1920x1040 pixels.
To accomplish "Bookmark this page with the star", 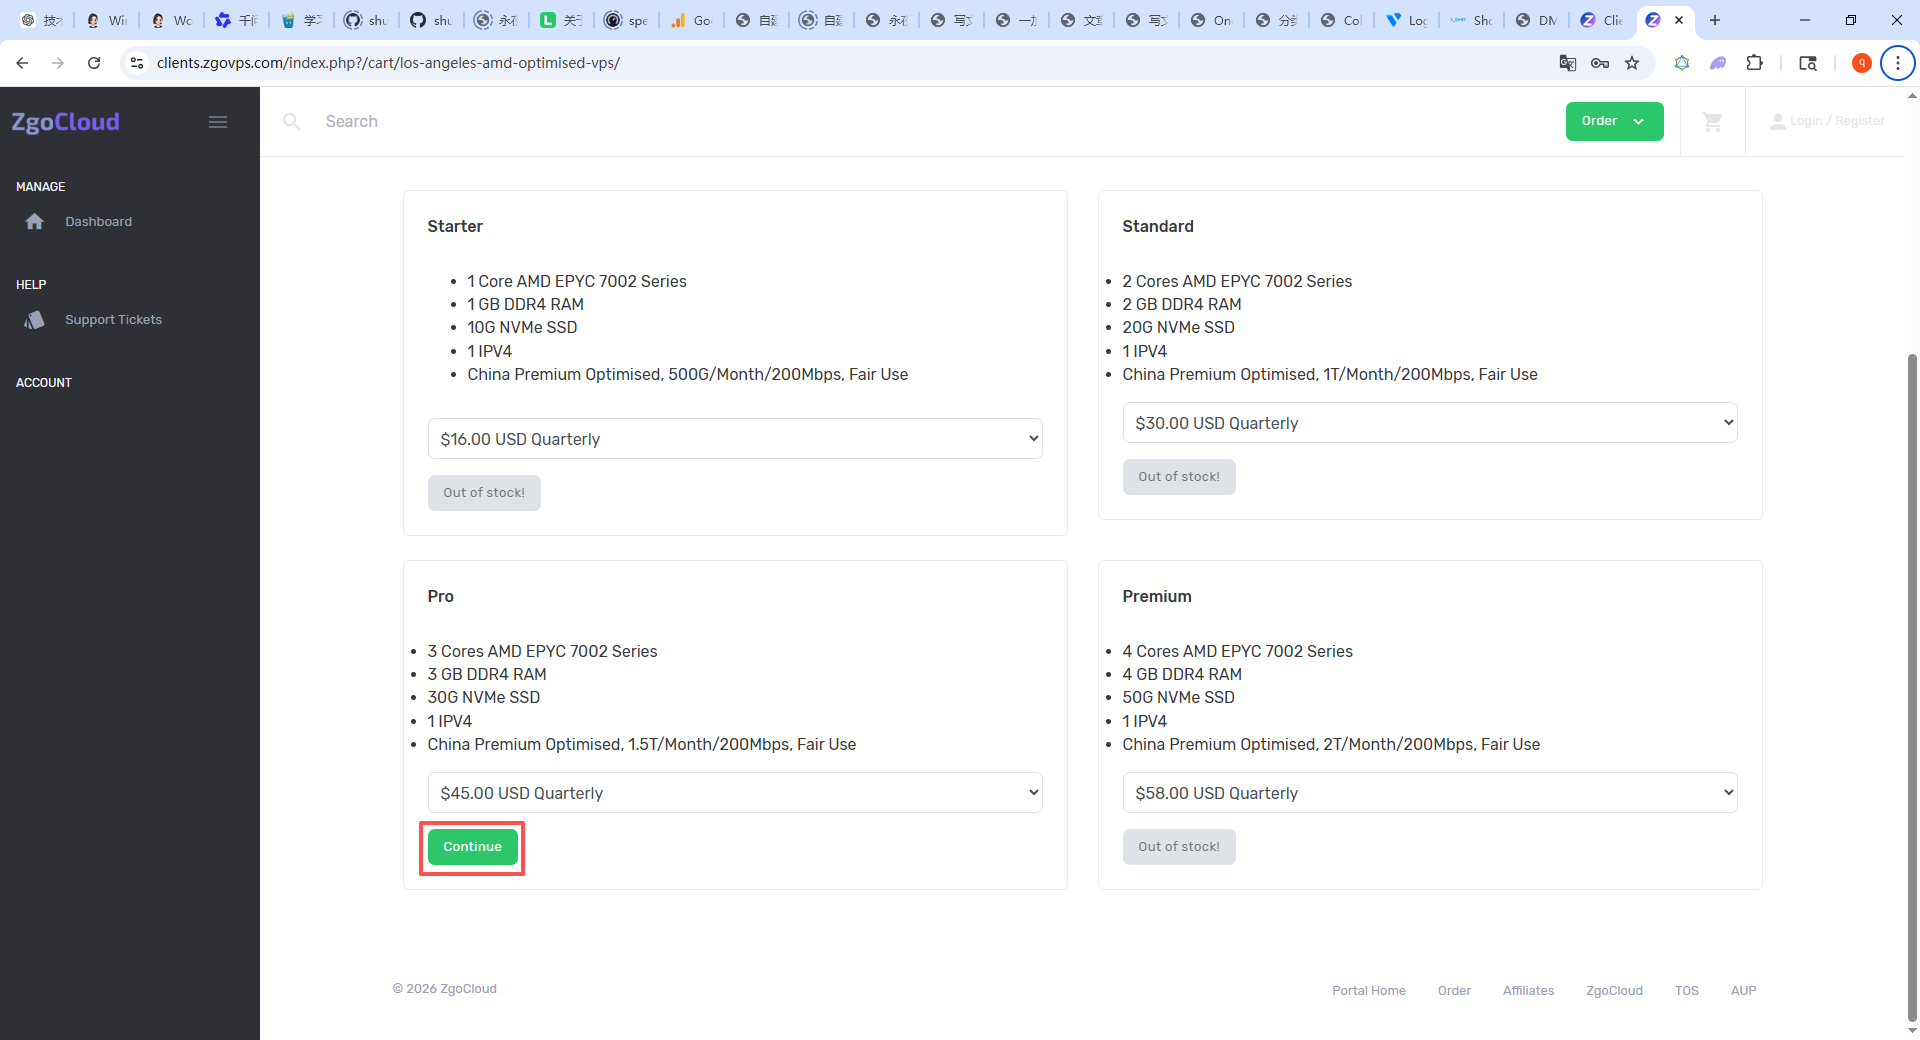I will 1632,63.
